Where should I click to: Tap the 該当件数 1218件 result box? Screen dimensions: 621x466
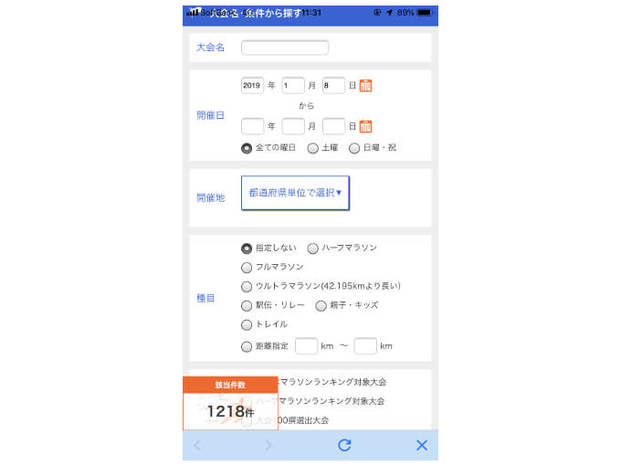click(x=230, y=403)
